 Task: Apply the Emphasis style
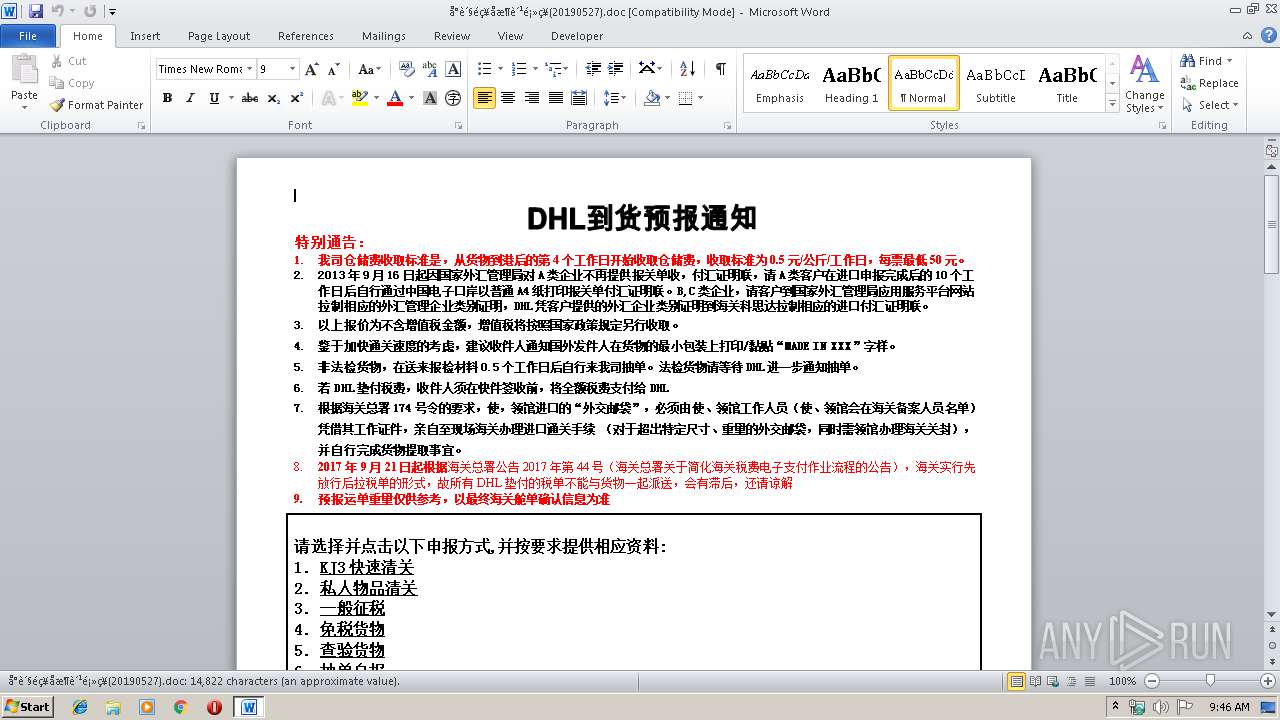780,83
